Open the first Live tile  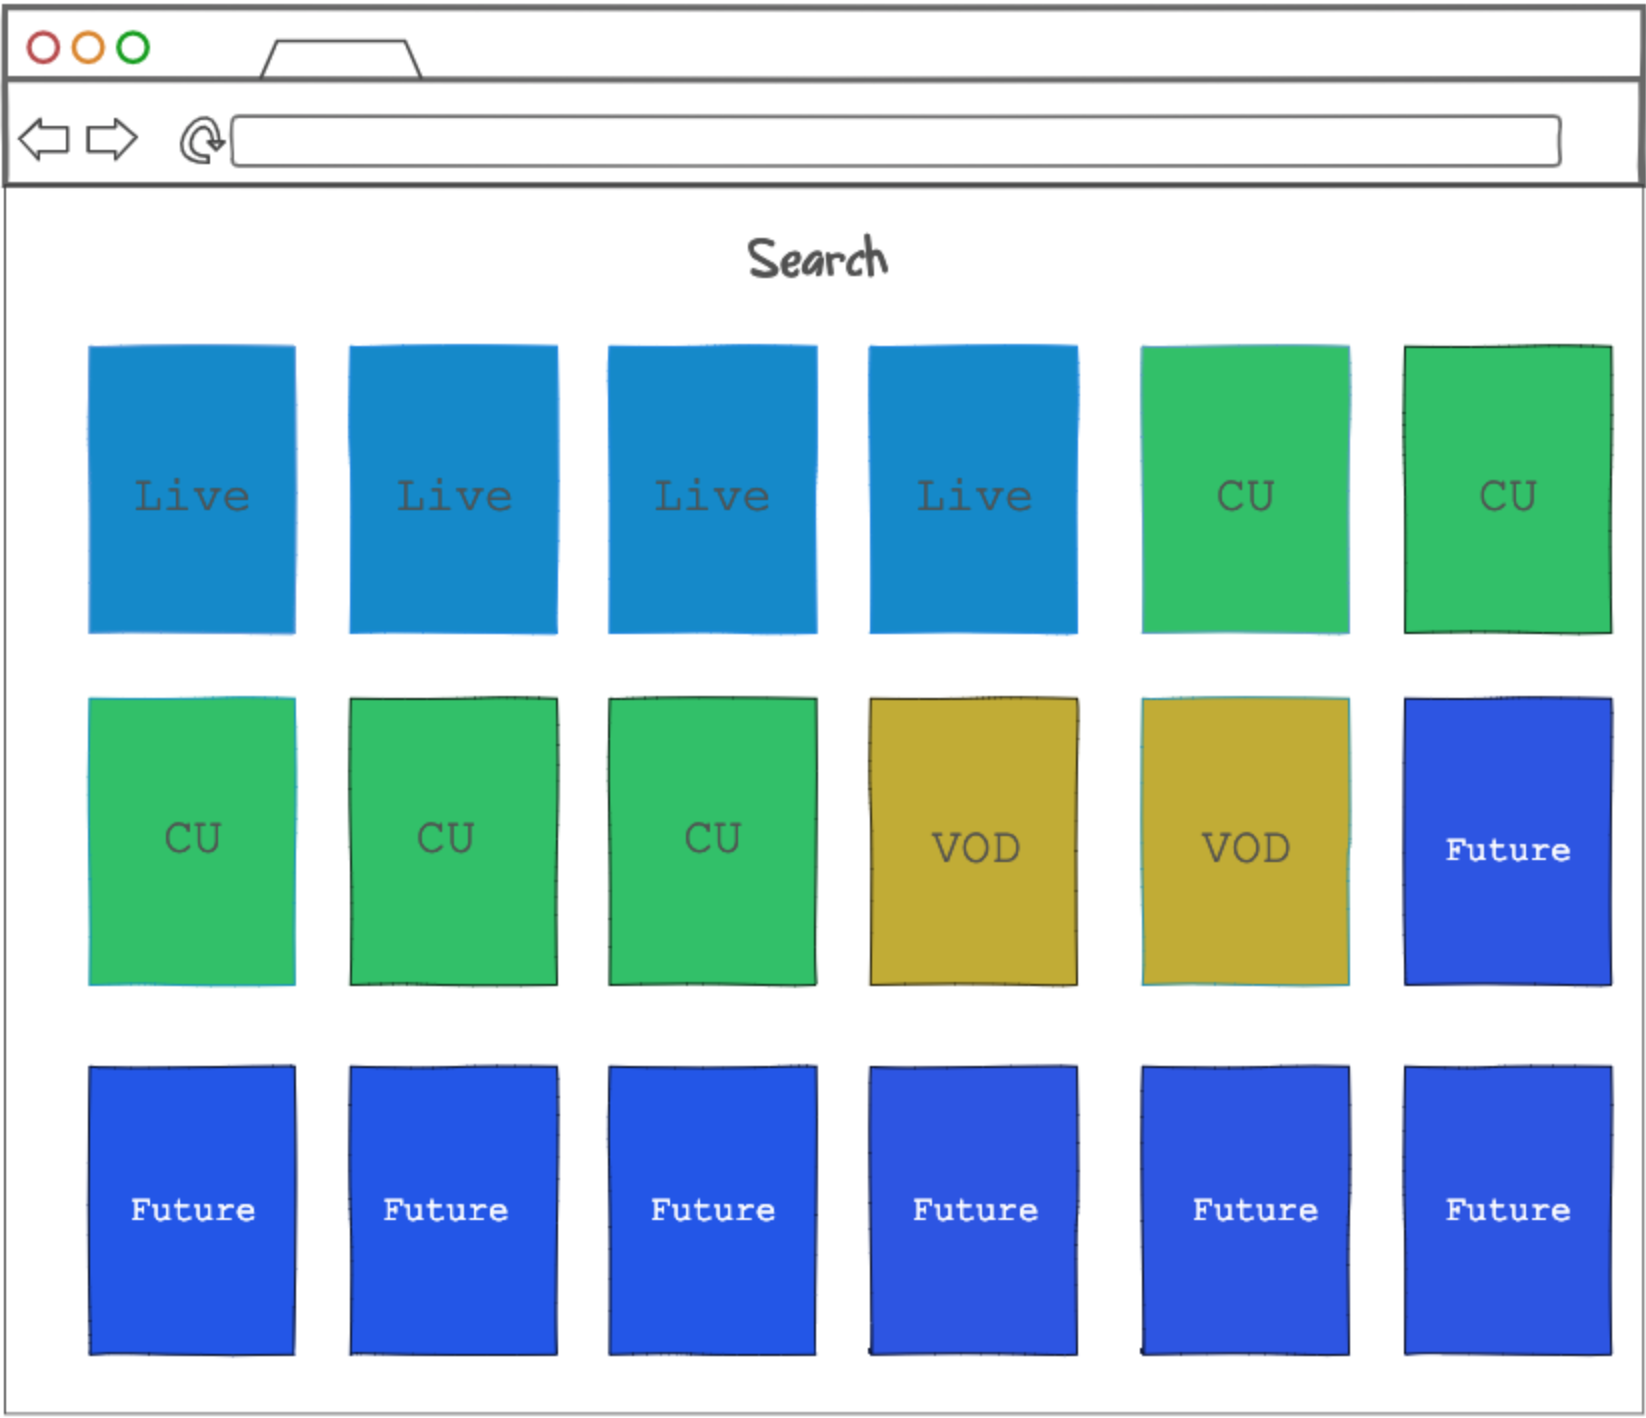click(x=192, y=490)
